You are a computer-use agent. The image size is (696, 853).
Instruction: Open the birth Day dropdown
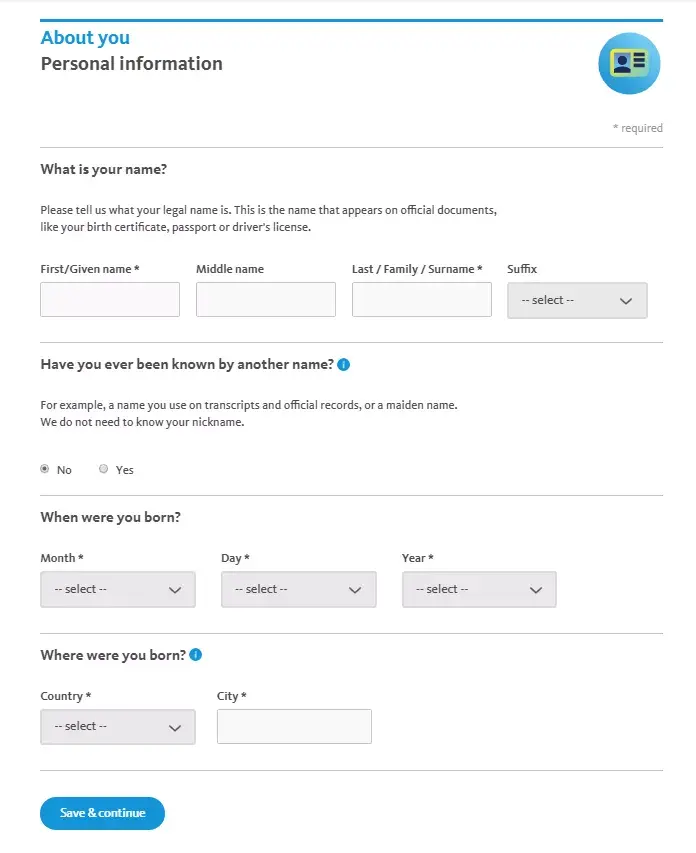(298, 589)
